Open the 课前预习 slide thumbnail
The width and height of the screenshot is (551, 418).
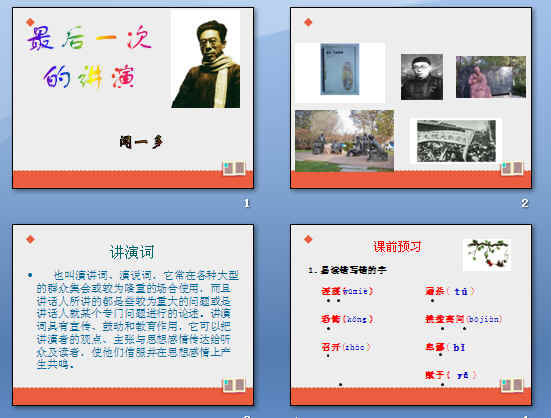point(411,315)
